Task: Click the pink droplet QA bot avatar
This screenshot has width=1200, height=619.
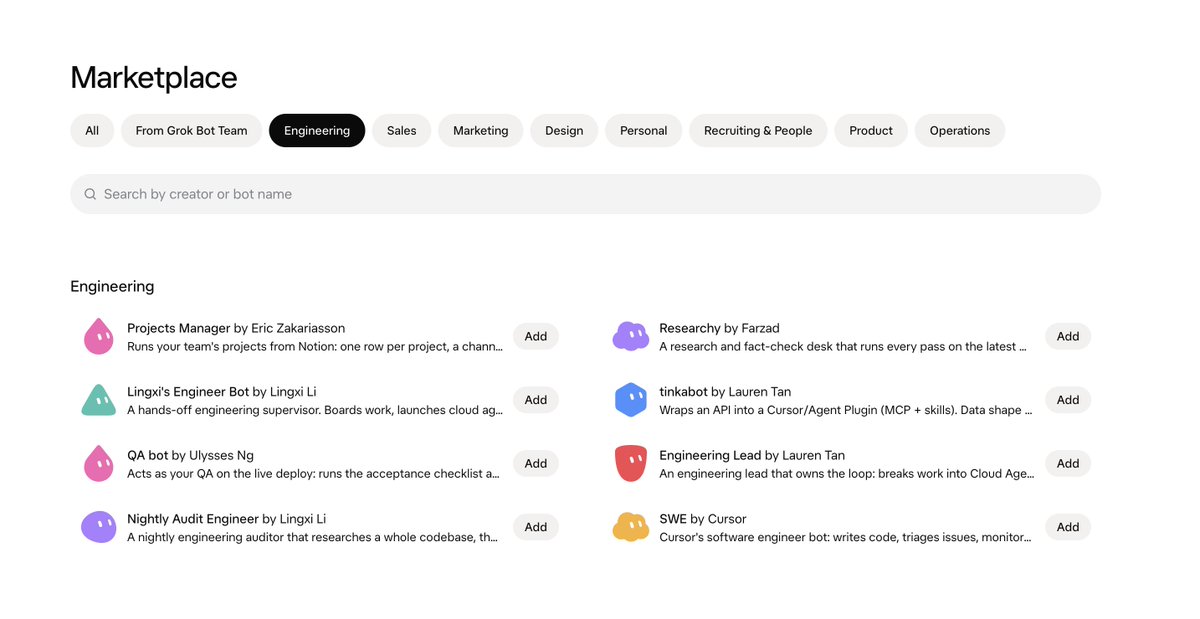Action: (98, 464)
